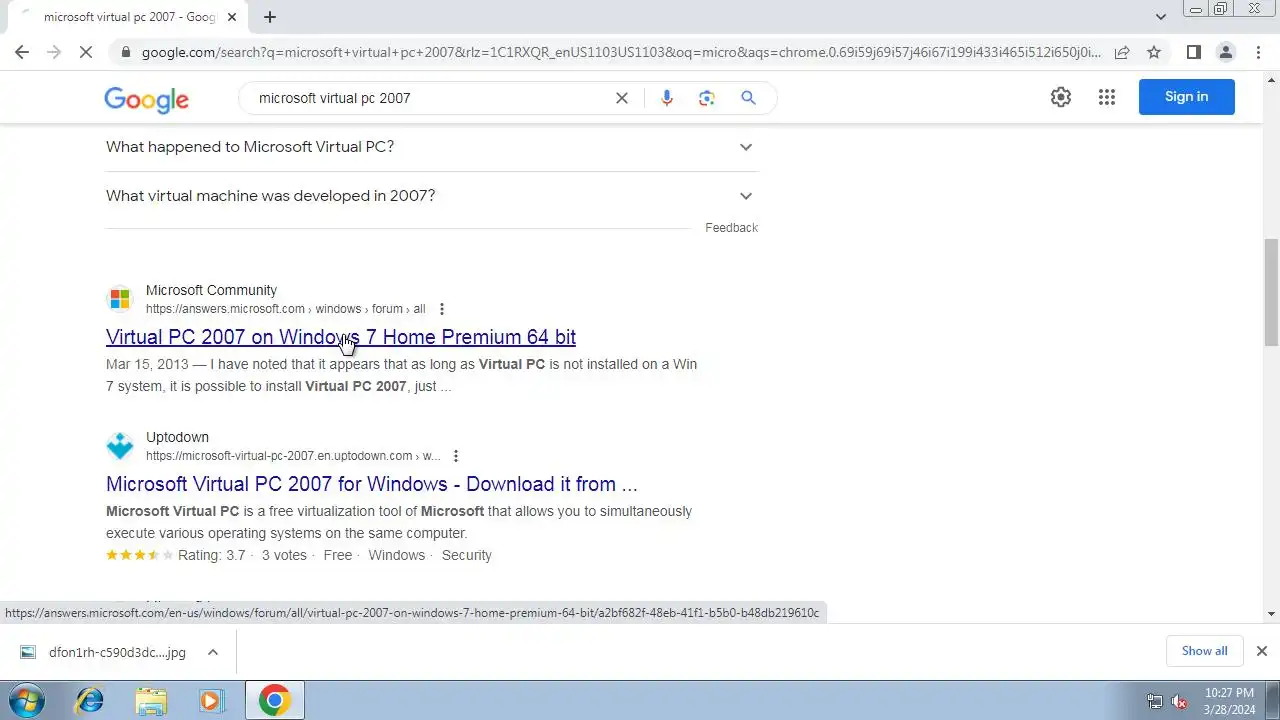Screen dimensions: 1280x720
Task: Go back with the browser back arrow
Action: pos(22,52)
